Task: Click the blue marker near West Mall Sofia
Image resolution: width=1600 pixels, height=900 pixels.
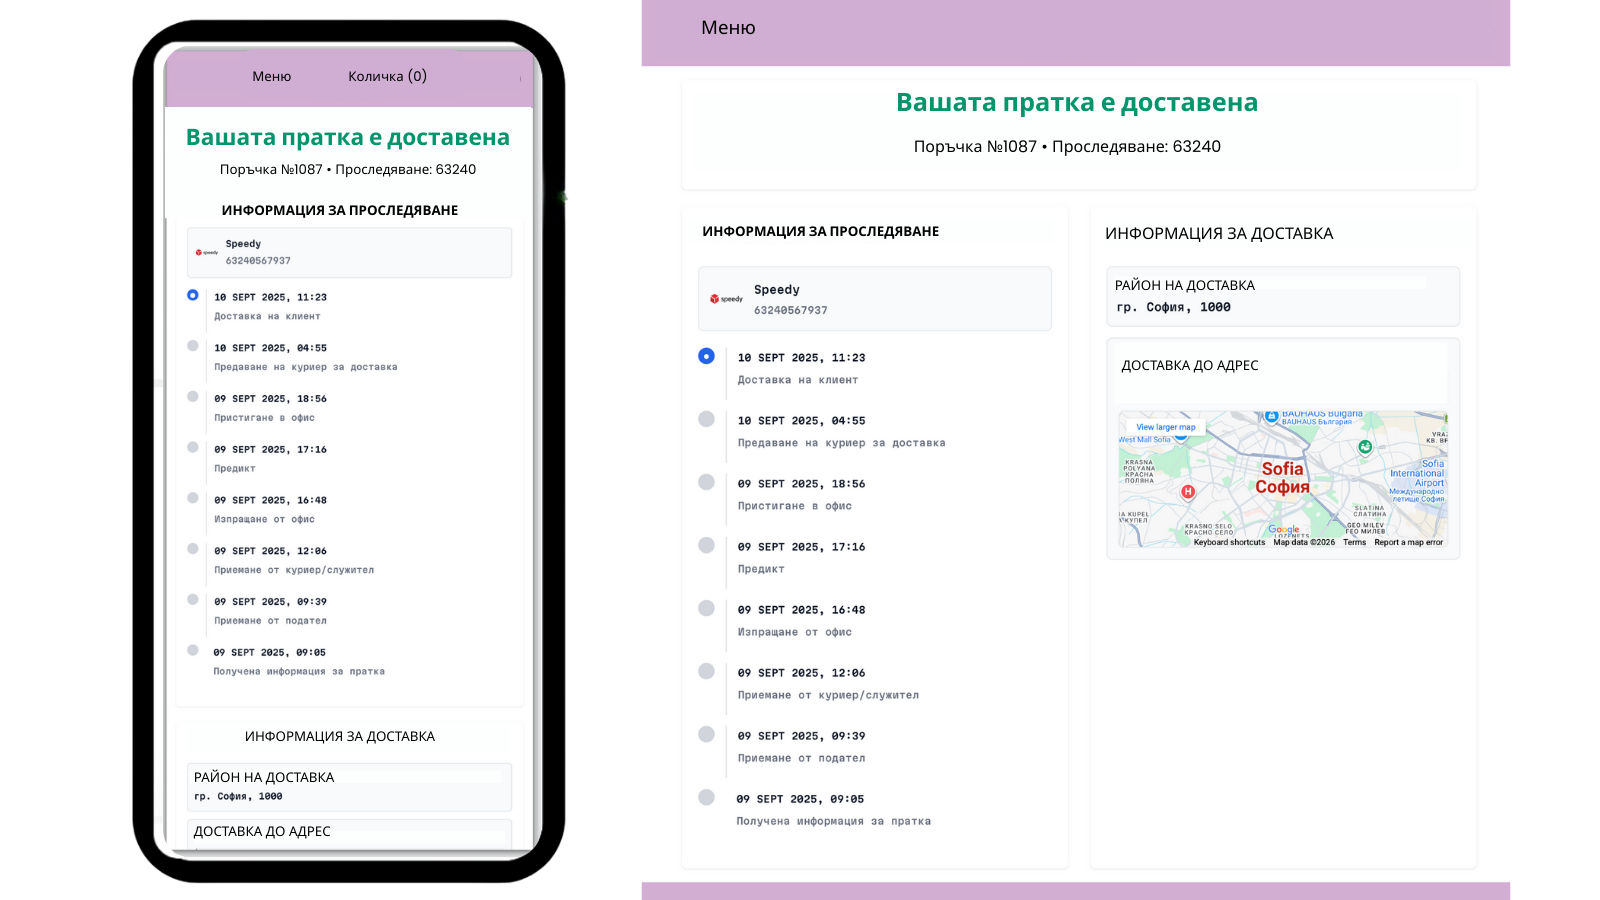Action: [x=1180, y=436]
